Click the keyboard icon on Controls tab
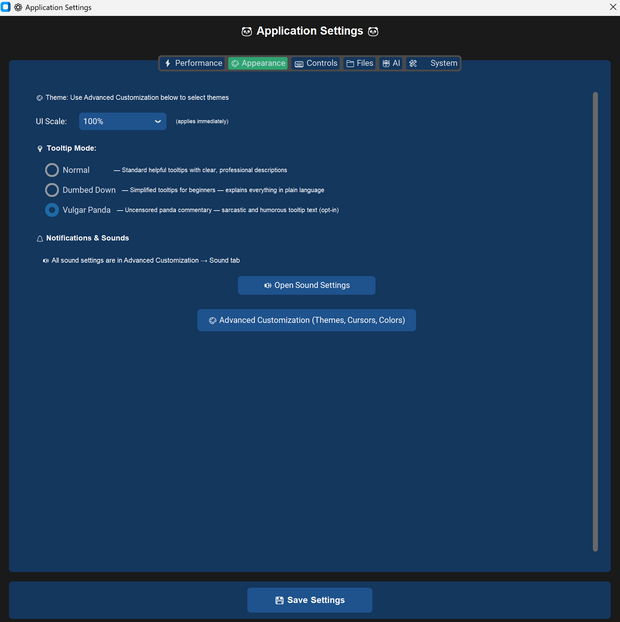This screenshot has height=622, width=620. tap(299, 63)
